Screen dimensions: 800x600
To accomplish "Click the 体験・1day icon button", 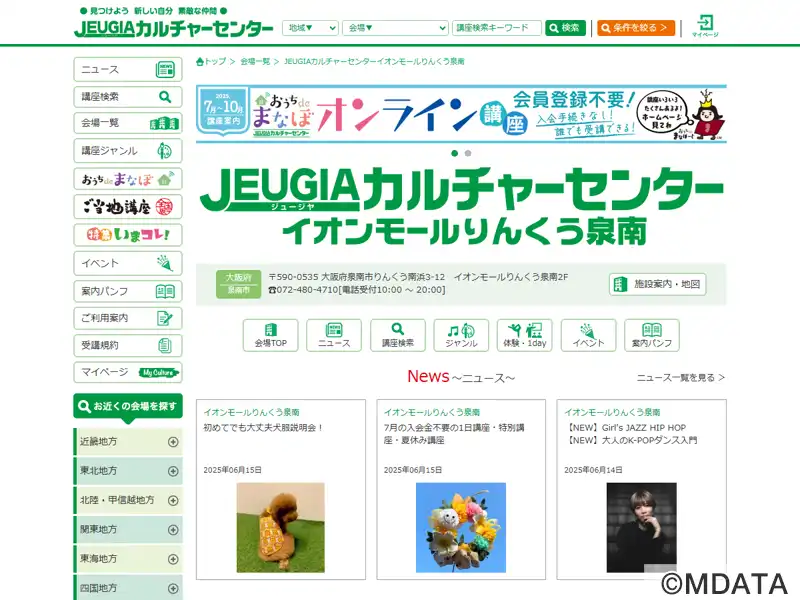I will [x=524, y=335].
